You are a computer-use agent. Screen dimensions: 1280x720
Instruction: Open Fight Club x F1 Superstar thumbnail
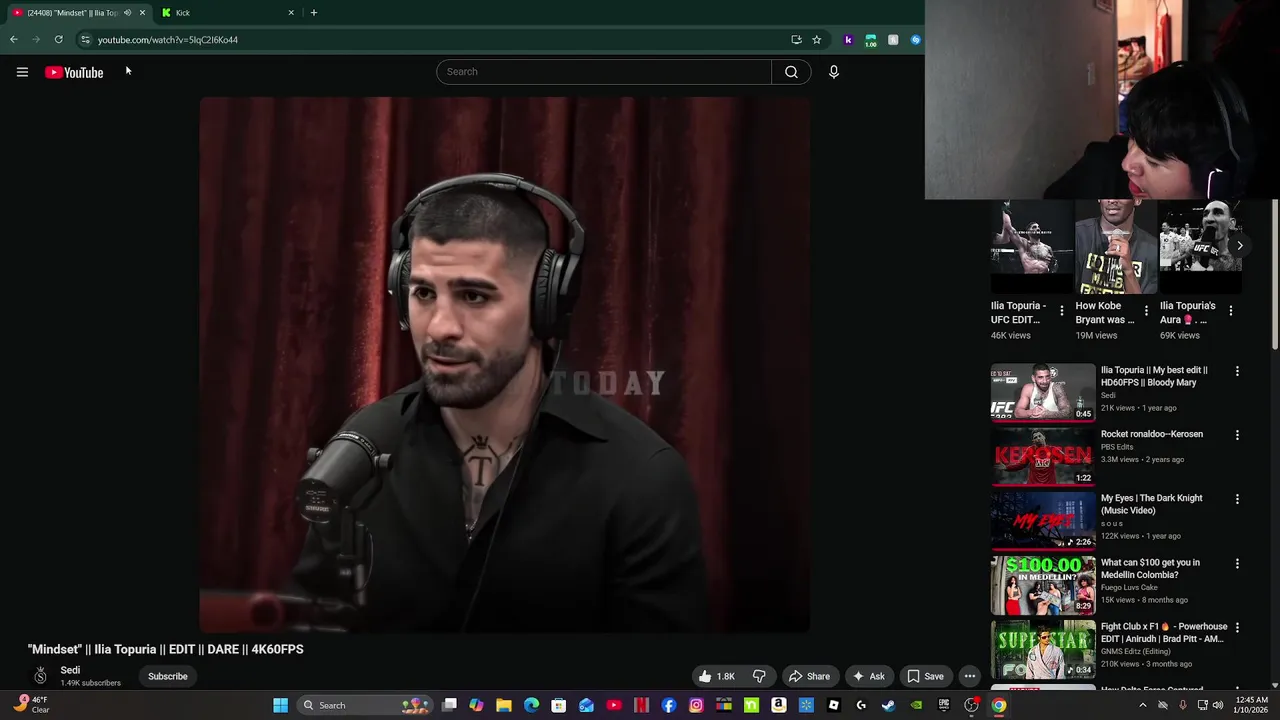click(x=1043, y=648)
